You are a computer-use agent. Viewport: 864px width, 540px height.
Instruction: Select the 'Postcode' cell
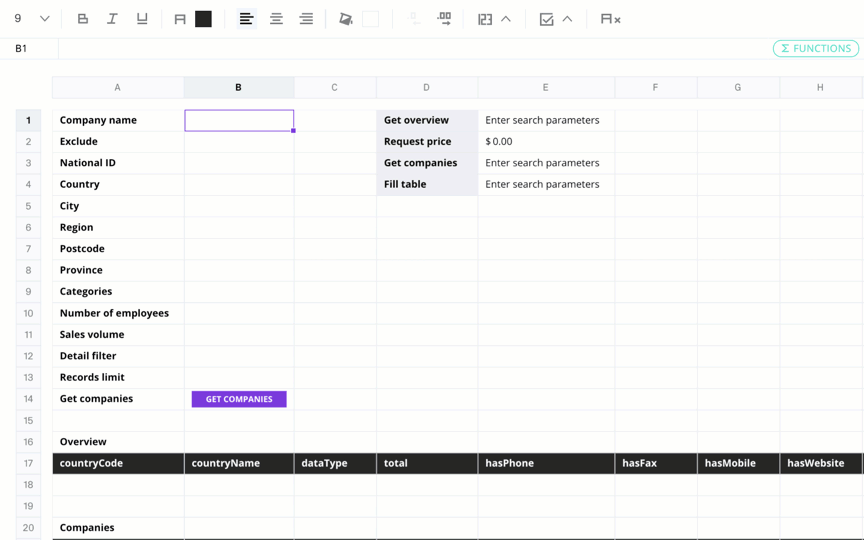click(118, 249)
